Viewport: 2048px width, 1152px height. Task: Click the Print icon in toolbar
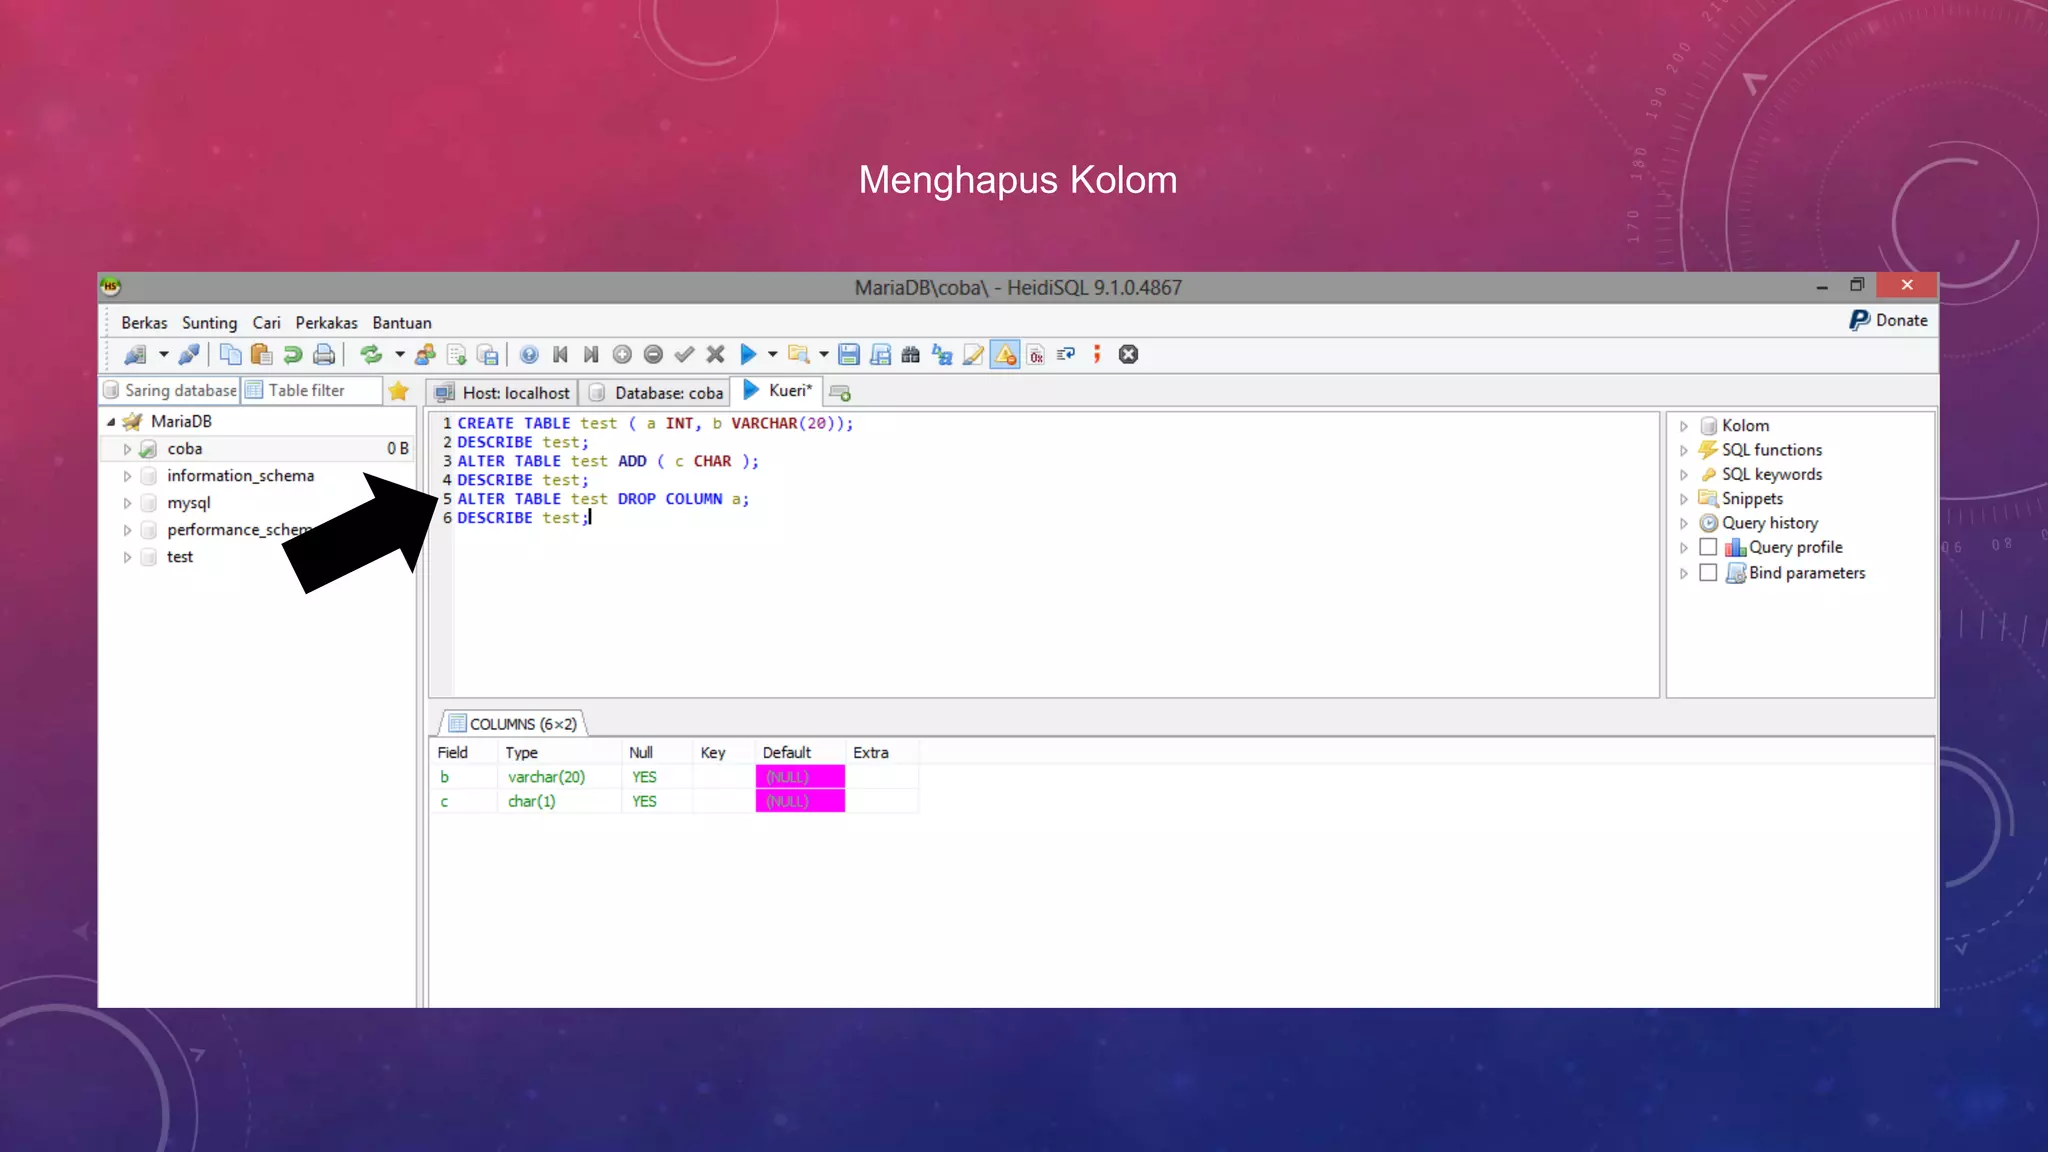pyautogui.click(x=324, y=354)
